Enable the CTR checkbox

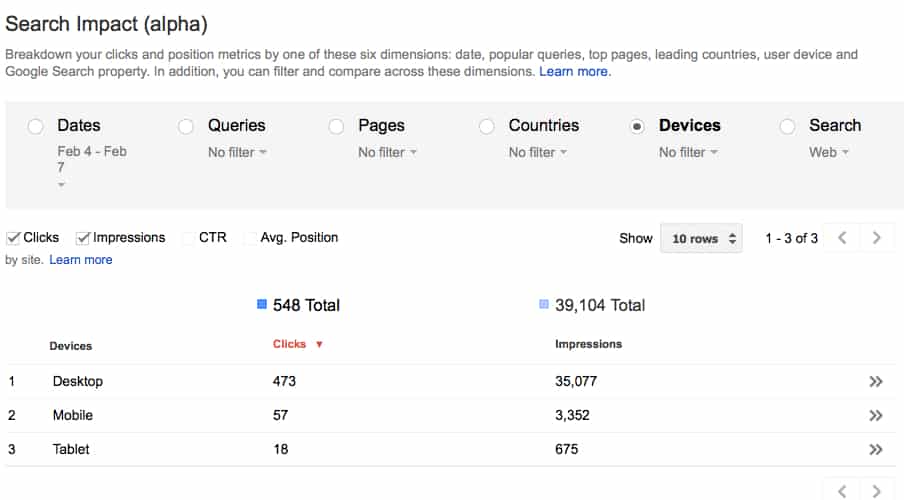188,238
